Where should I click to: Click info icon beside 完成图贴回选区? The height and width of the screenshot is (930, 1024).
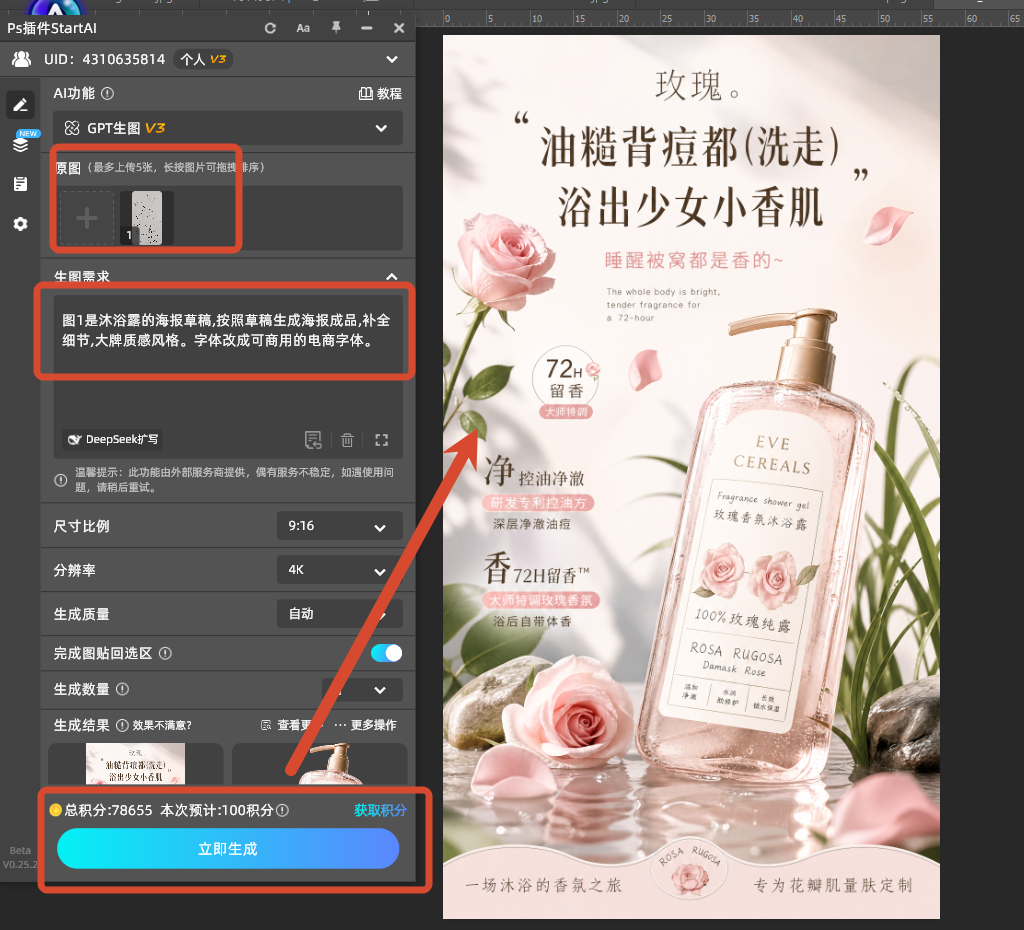click(165, 653)
